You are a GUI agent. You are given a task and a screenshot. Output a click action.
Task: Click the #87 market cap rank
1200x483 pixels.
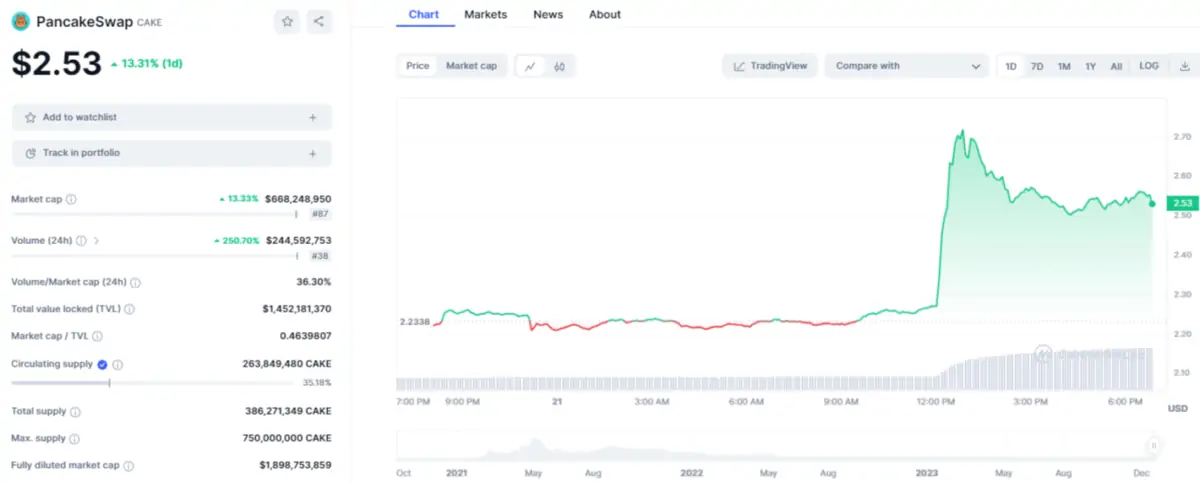point(321,214)
